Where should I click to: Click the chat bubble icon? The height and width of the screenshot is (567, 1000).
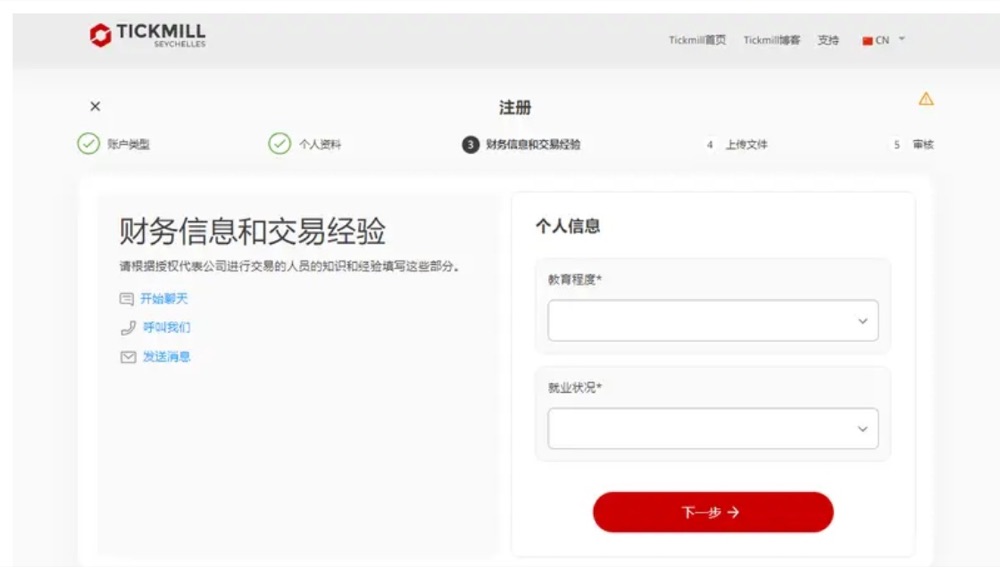coord(127,298)
